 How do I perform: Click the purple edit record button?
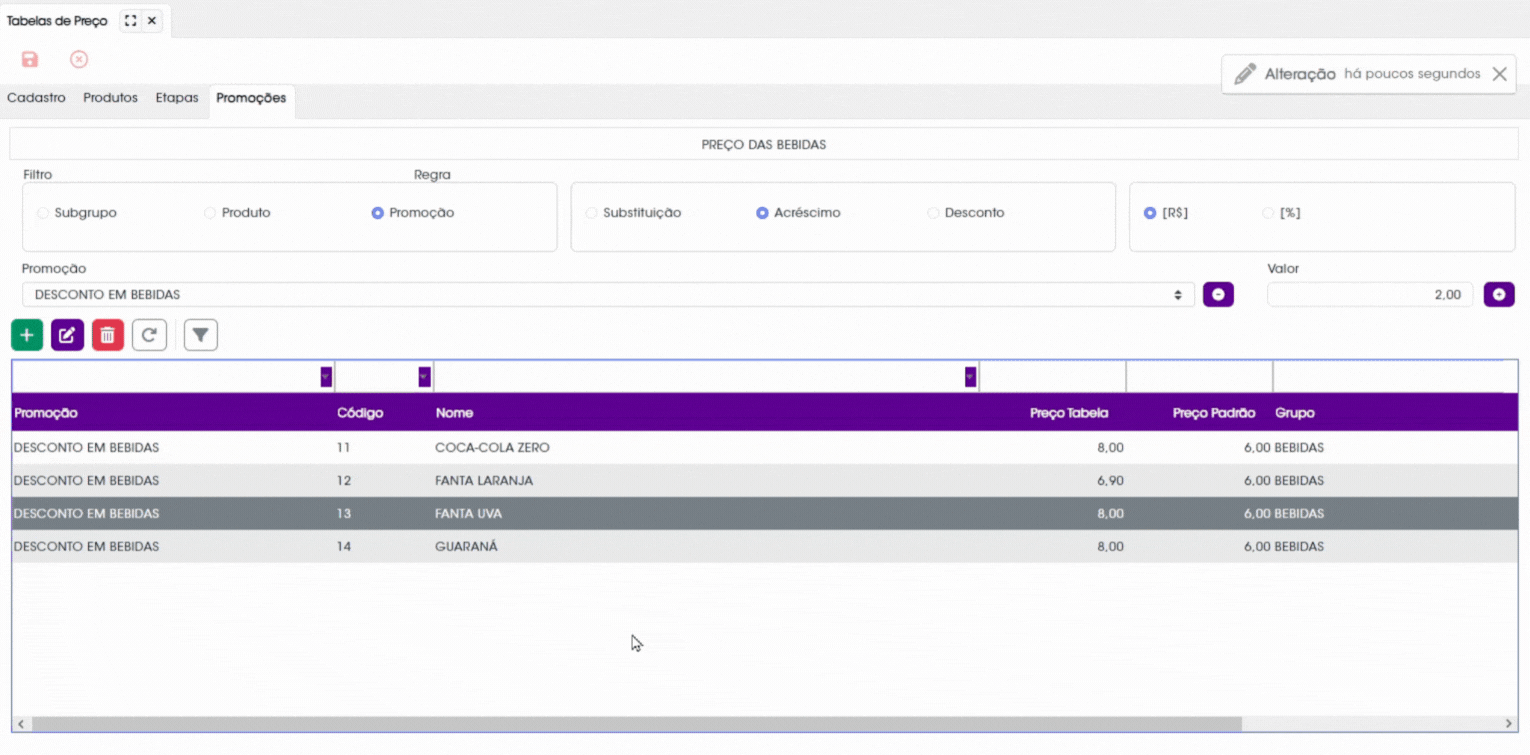pos(67,335)
